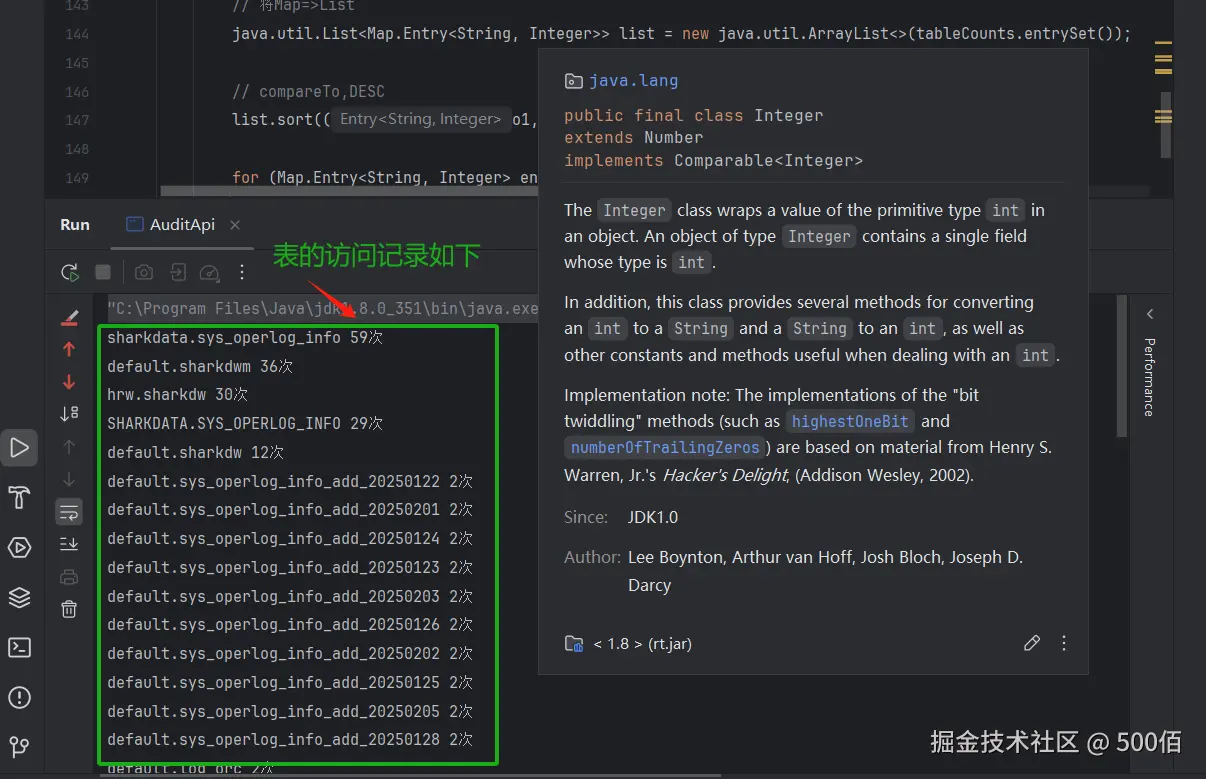Click the 'for (Map.Entry' code line

pos(385,178)
